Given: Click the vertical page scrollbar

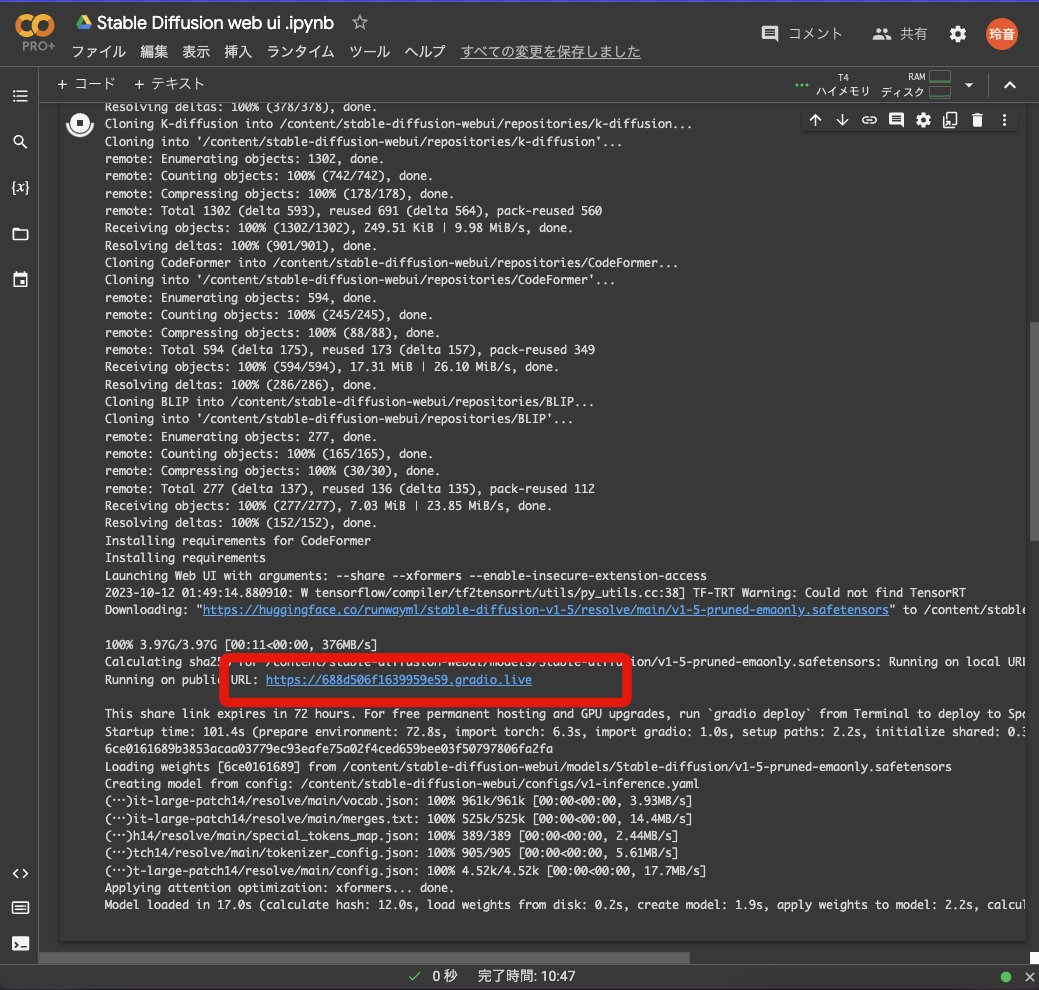Looking at the screenshot, I should pyautogui.click(x=1034, y=431).
